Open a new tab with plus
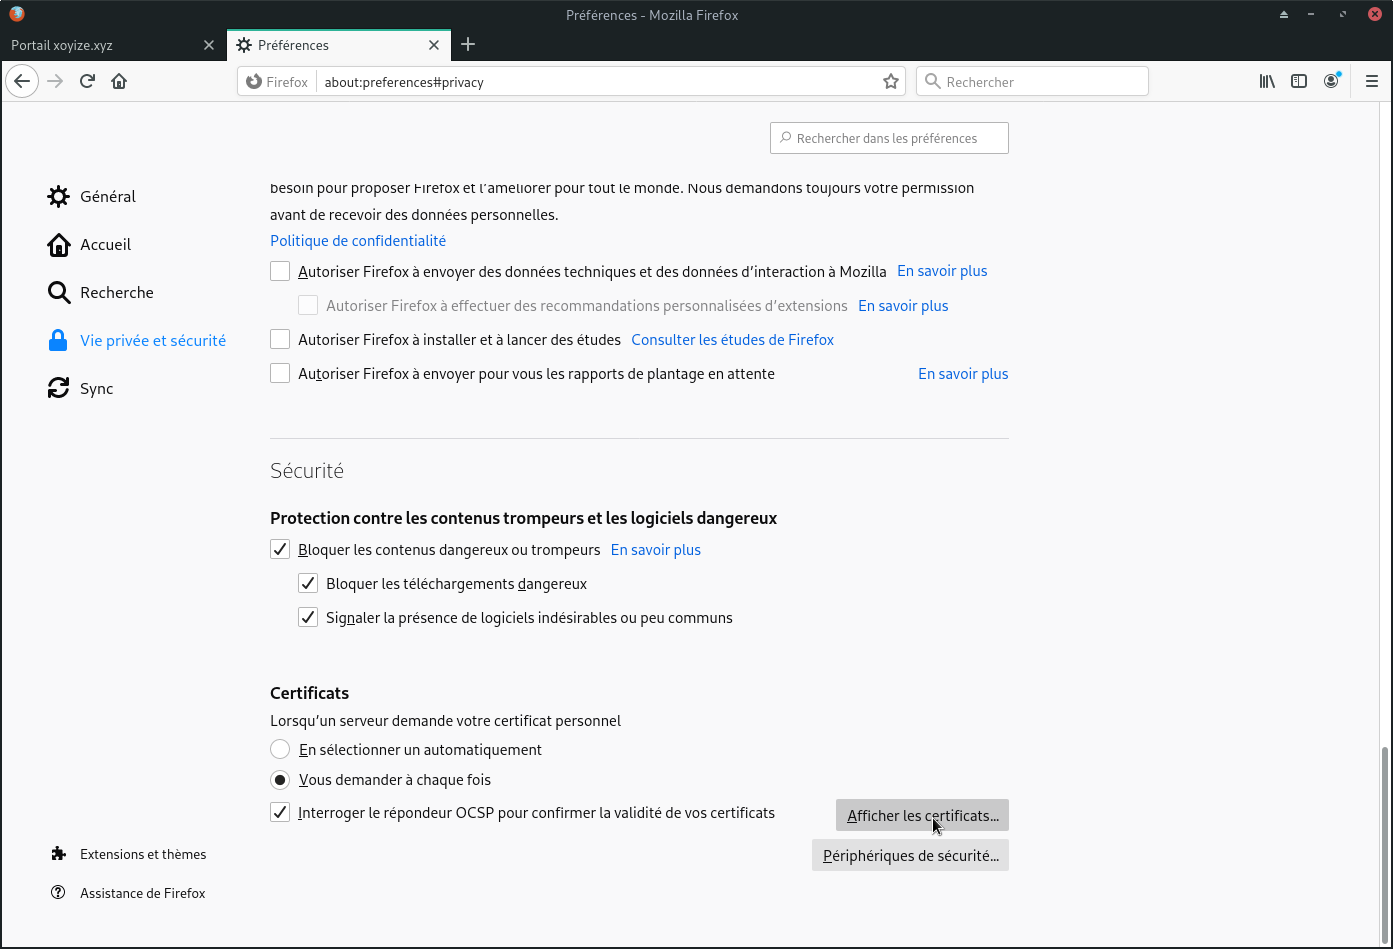Screen dimensions: 1393x949 468,44
